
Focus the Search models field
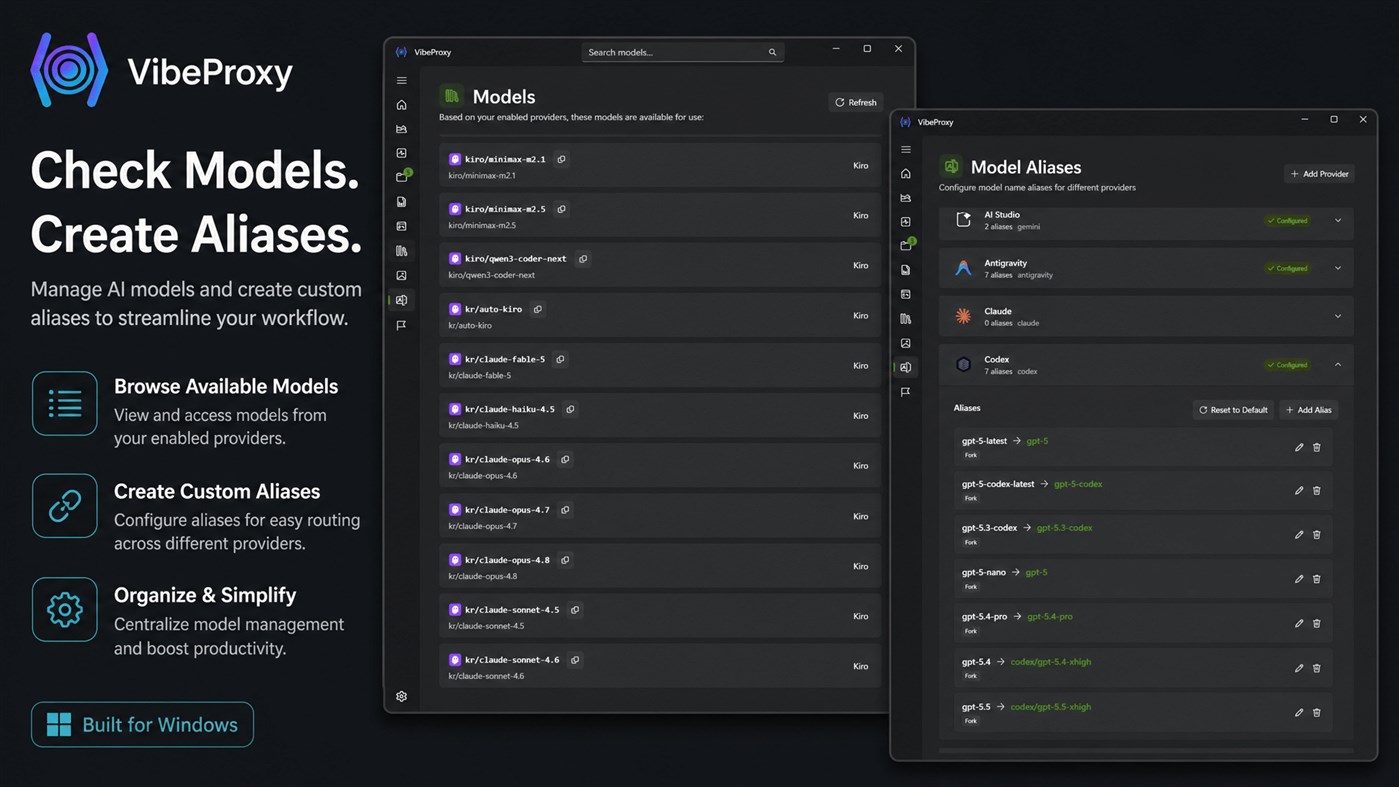click(x=683, y=52)
